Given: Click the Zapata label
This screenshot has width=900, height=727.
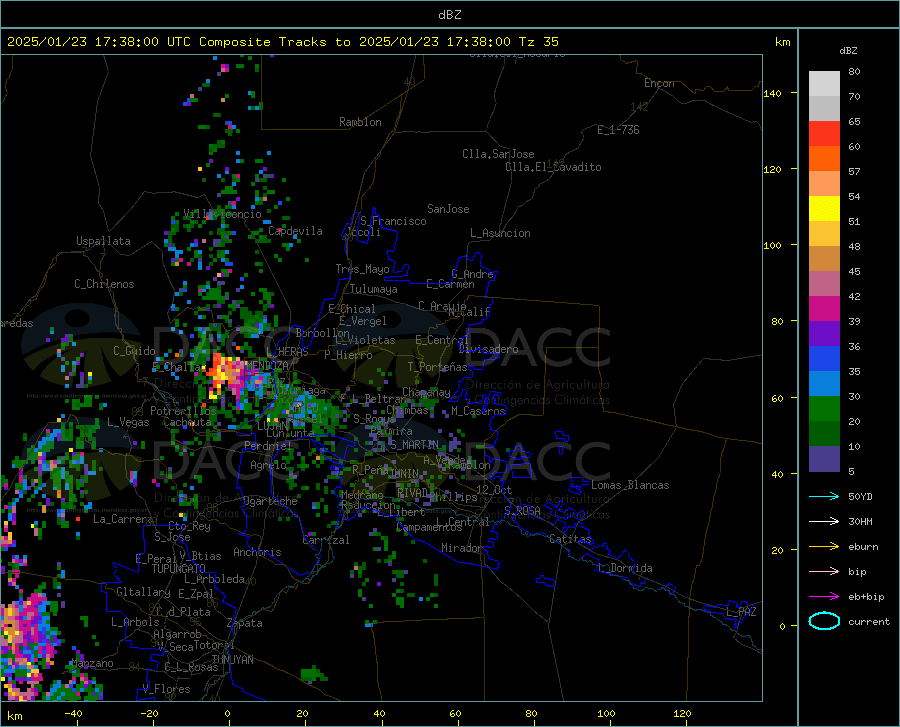Looking at the screenshot, I should tap(245, 623).
